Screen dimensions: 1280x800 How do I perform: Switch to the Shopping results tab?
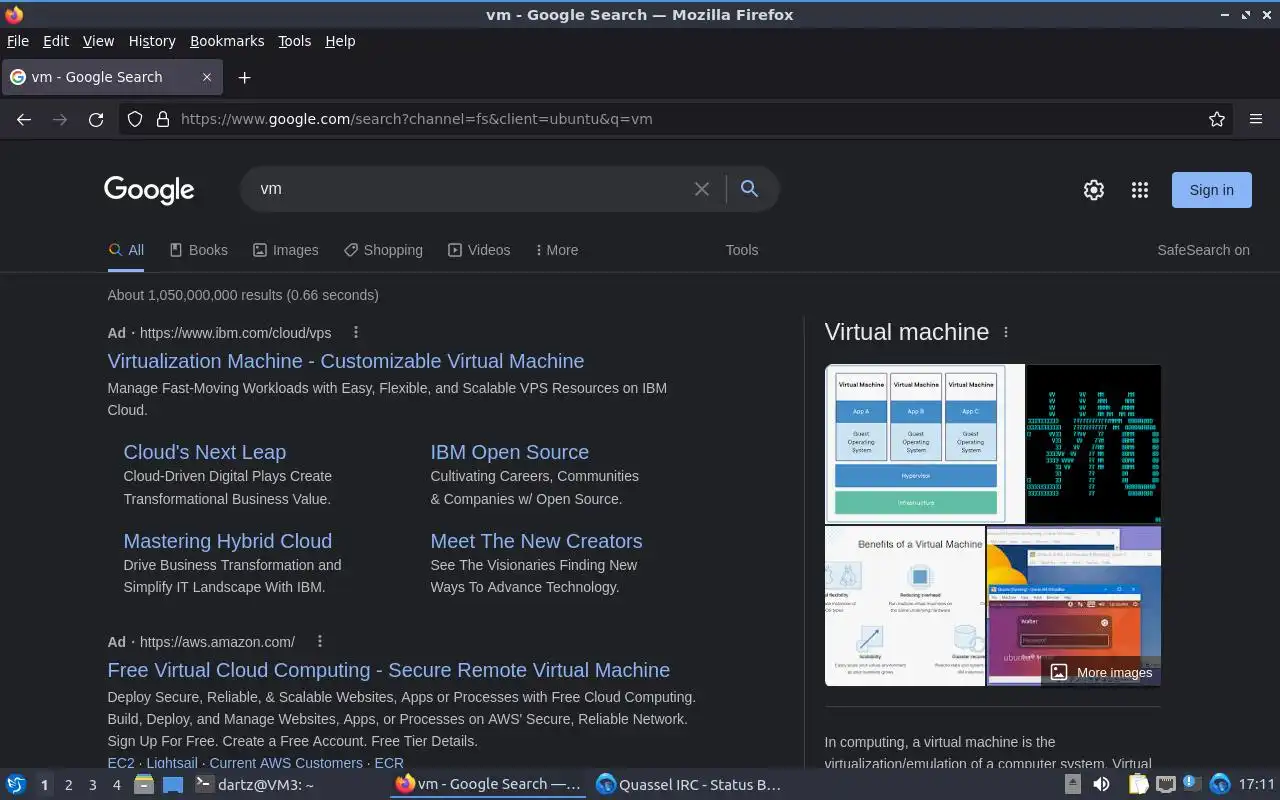click(383, 250)
